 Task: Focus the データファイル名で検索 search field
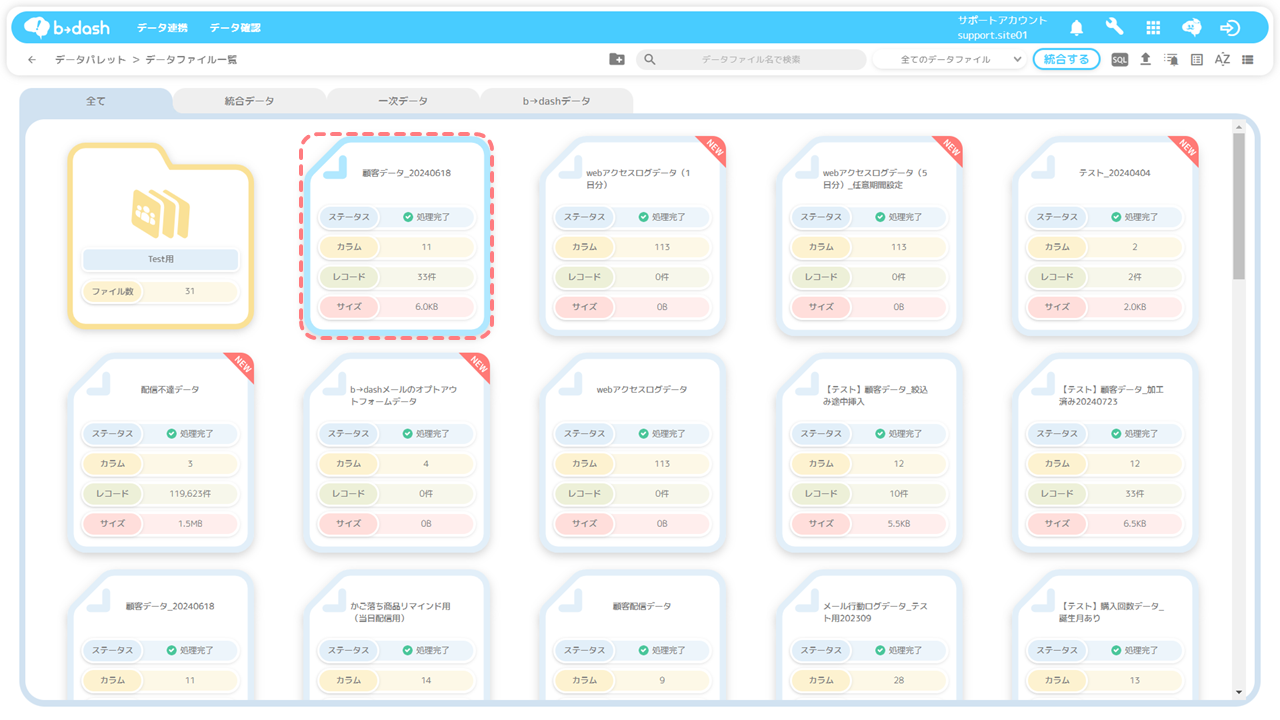tap(751, 60)
